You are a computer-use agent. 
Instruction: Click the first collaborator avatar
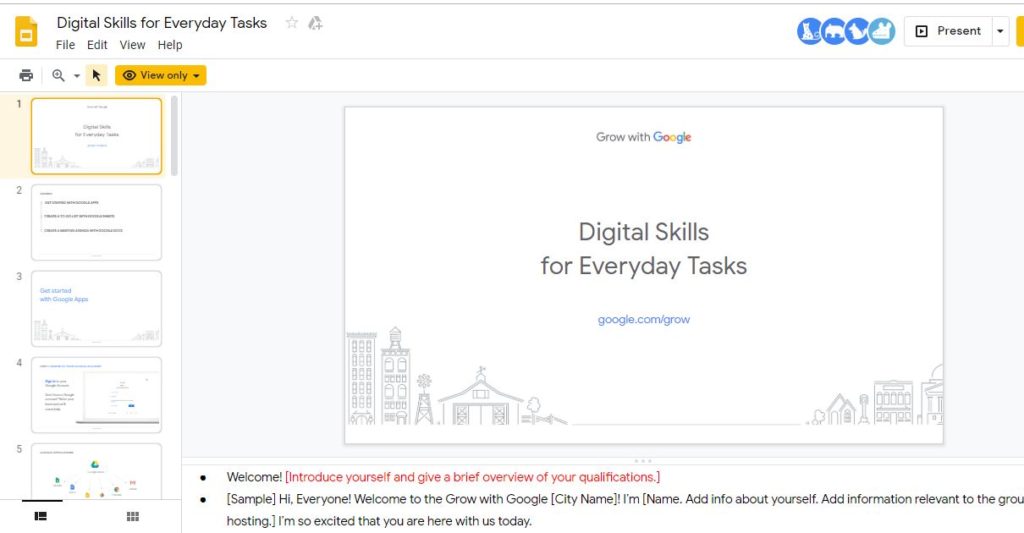tap(809, 31)
